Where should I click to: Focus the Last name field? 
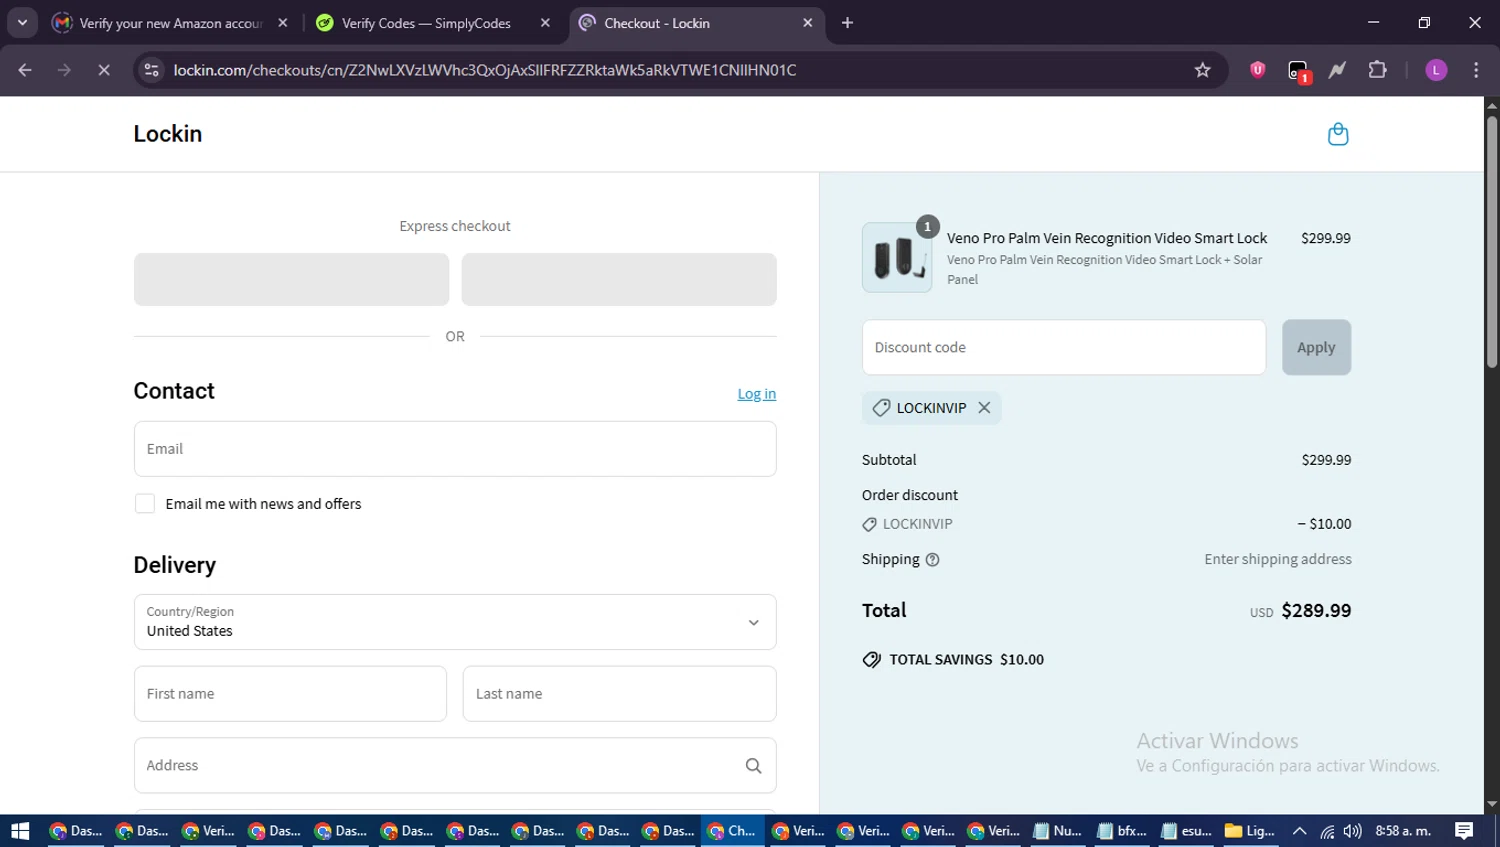(619, 694)
